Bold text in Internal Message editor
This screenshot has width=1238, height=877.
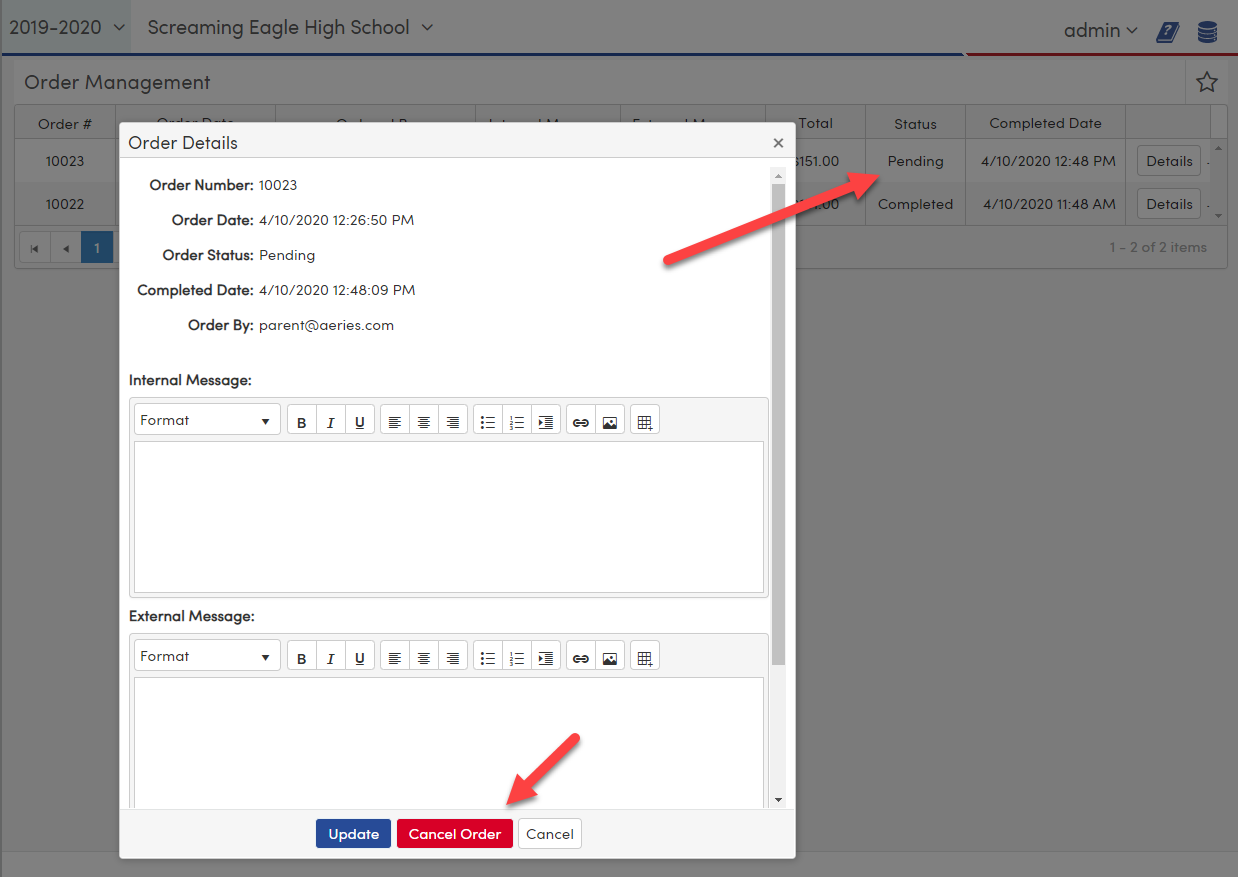(302, 422)
